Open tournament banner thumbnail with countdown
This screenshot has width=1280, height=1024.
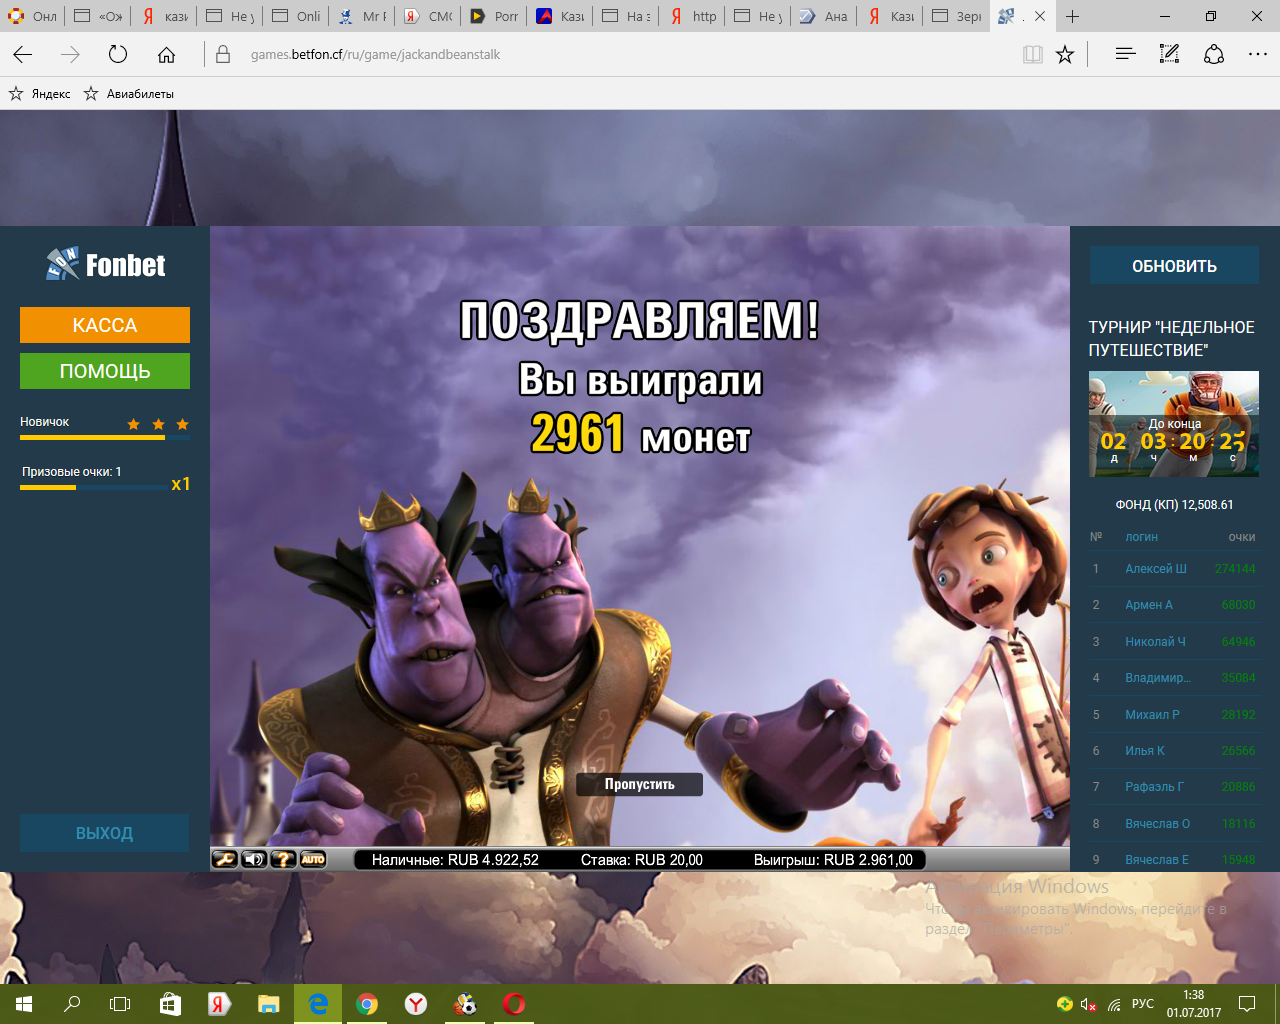pyautogui.click(x=1173, y=424)
